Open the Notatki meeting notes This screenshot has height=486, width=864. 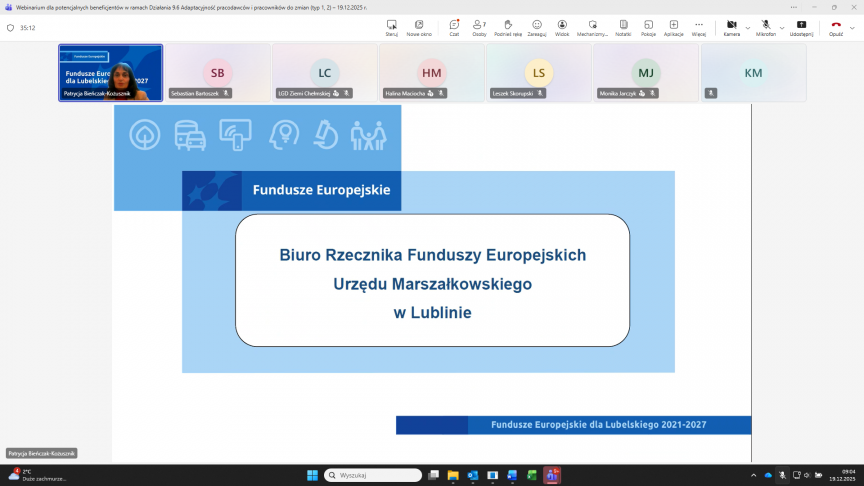pos(623,26)
